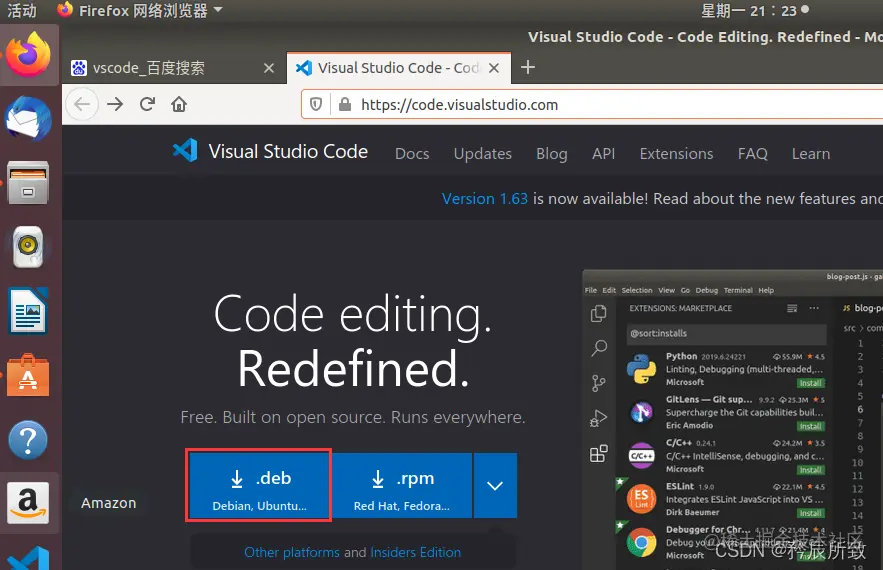This screenshot has height=570, width=883.
Task: Click Install button for ESLint extension
Action: (810, 513)
